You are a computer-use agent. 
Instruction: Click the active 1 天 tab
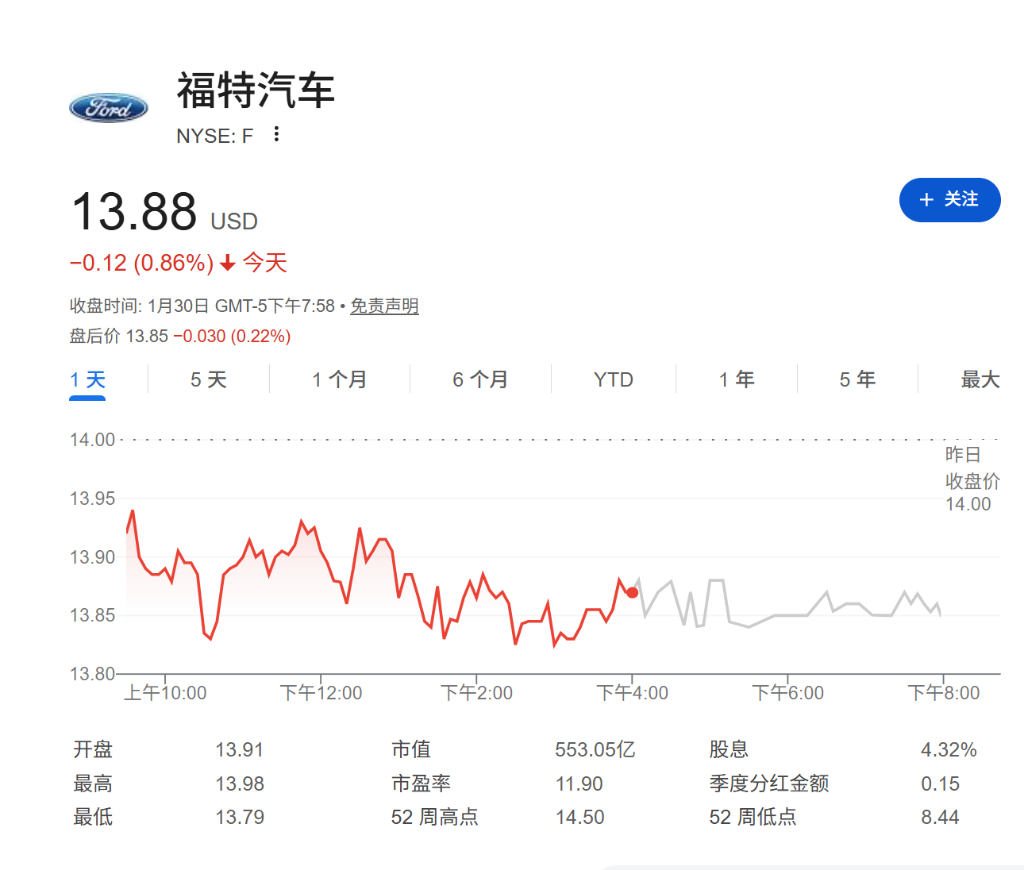[87, 379]
